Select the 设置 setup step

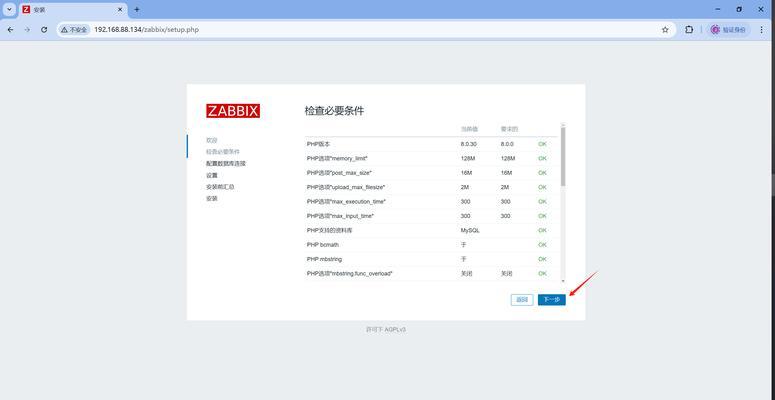pyautogui.click(x=212, y=175)
